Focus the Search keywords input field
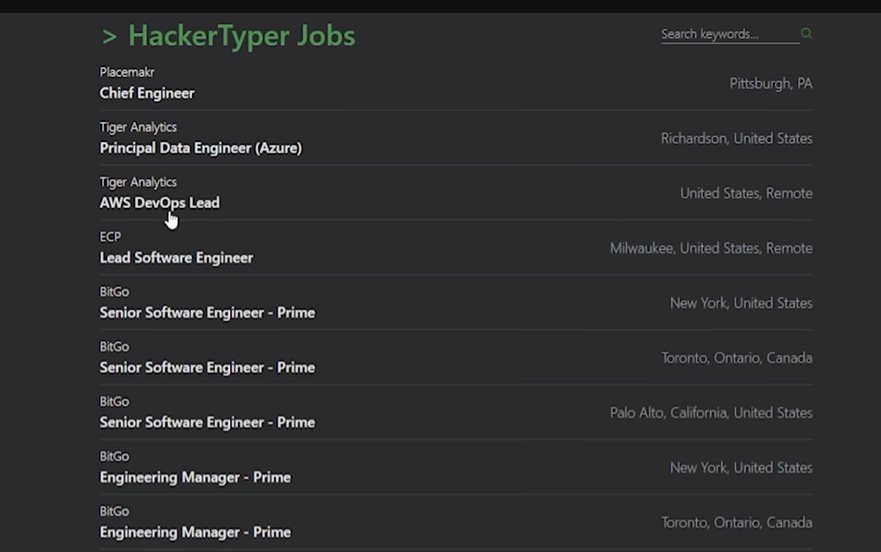This screenshot has width=881, height=552. (x=727, y=34)
